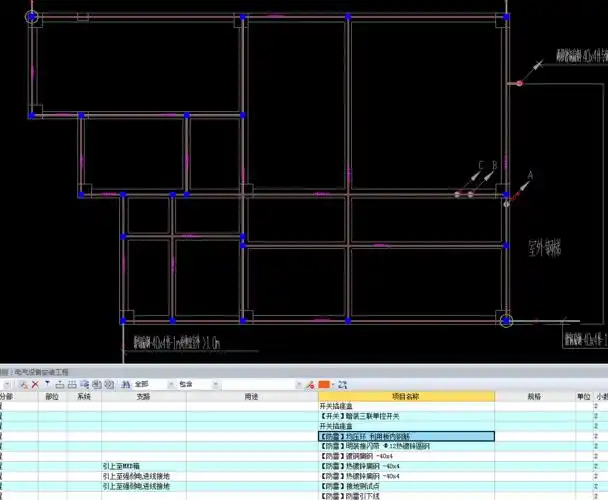The width and height of the screenshot is (608, 500).
Task: Select the 【开关】暗装三联单控开关 row
Action: click(406, 416)
